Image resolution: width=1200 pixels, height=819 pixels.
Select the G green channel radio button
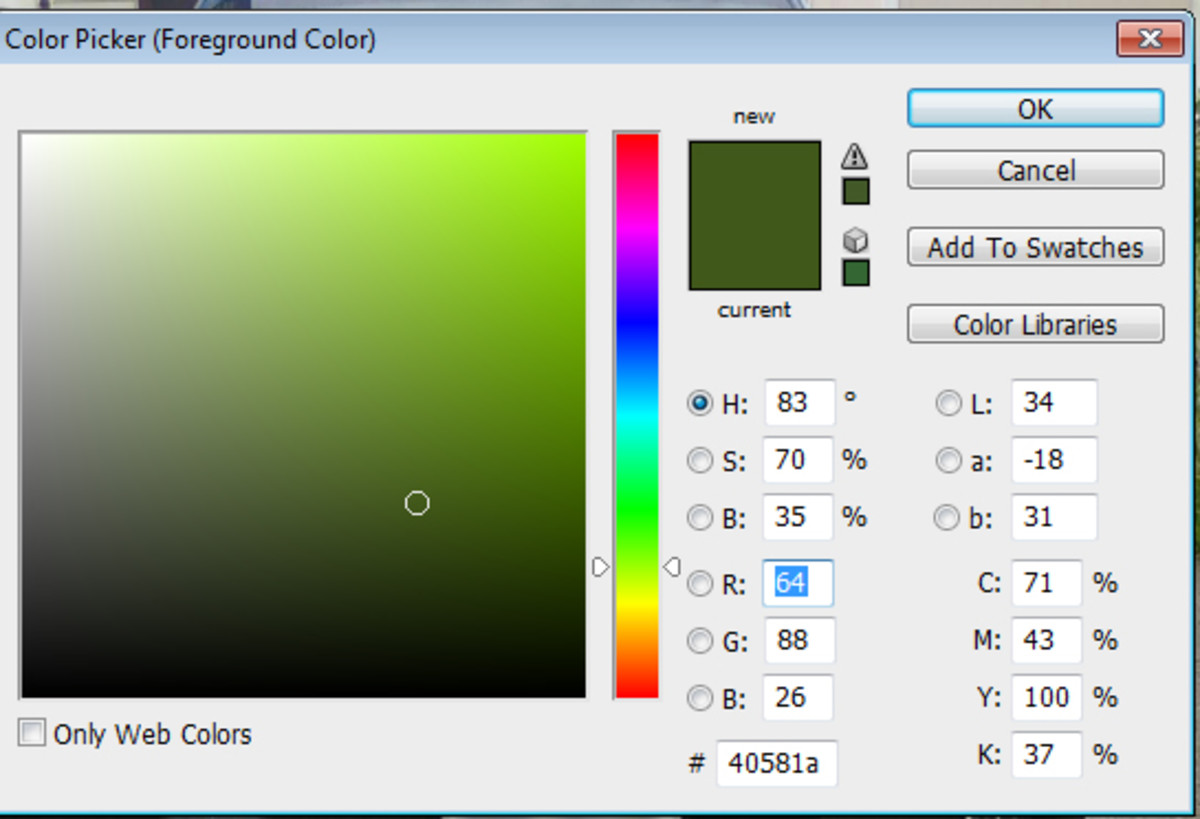tap(700, 641)
